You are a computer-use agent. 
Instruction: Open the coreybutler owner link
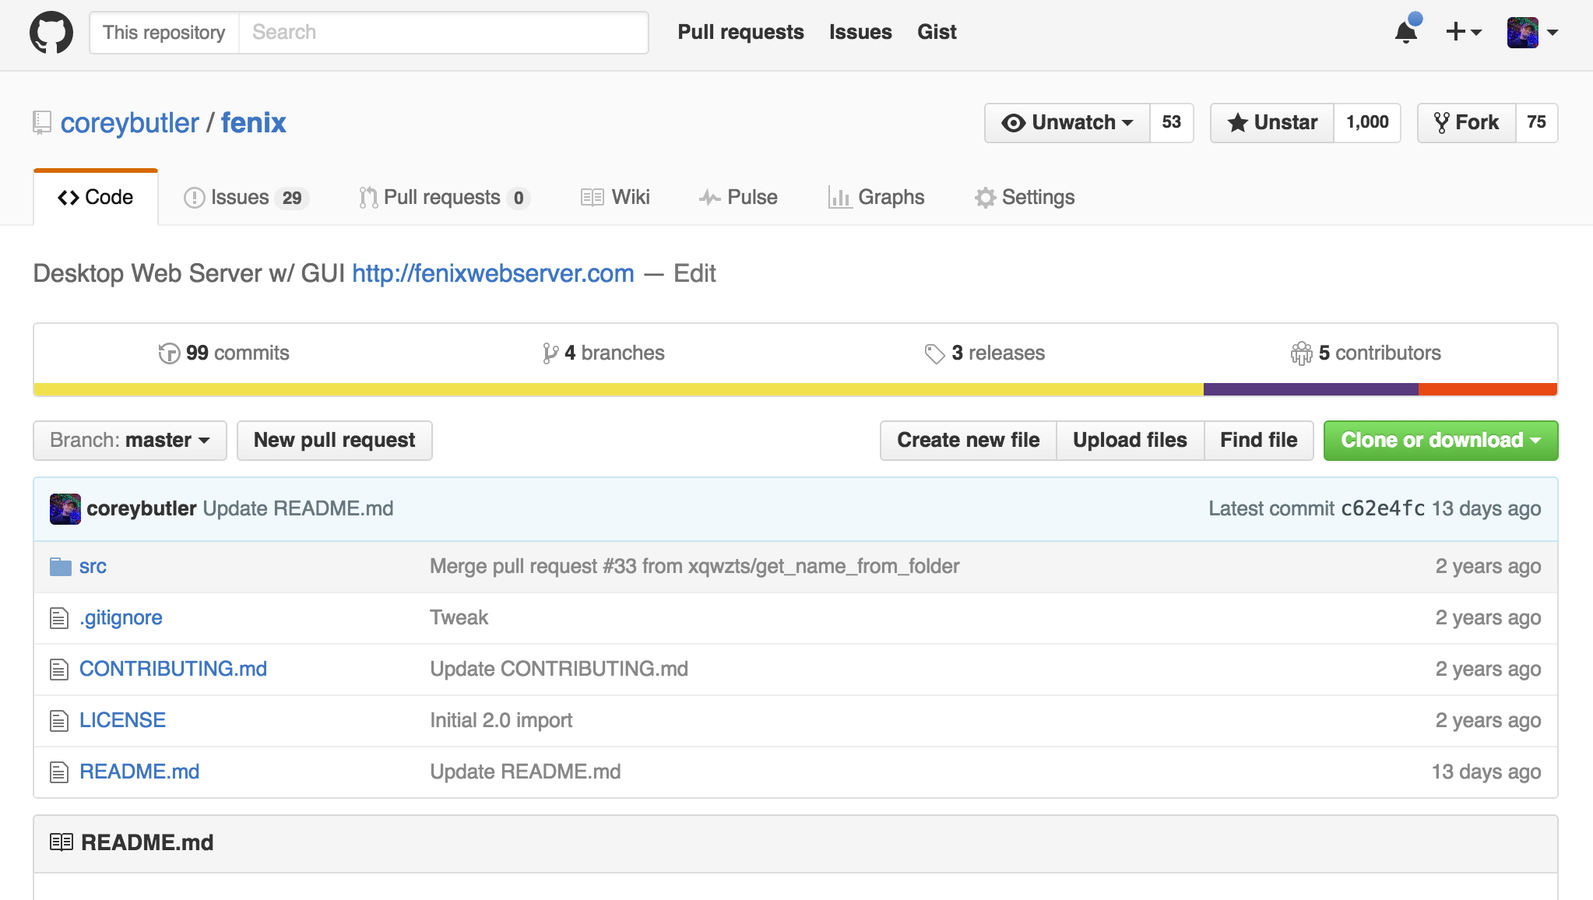coord(130,123)
